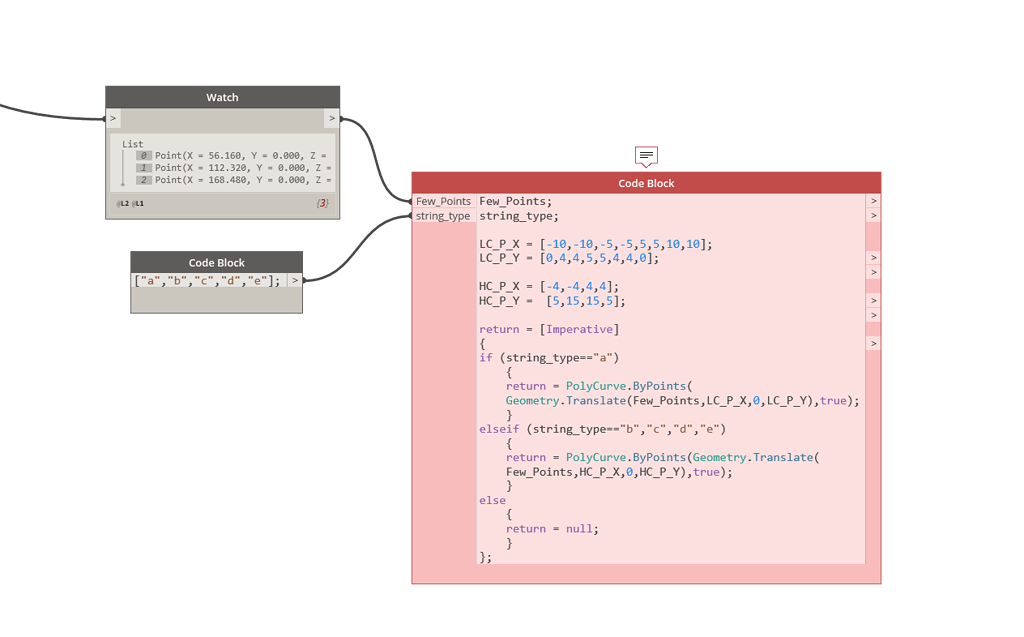
Task: Select the Watch node title bar
Action: tap(222, 97)
